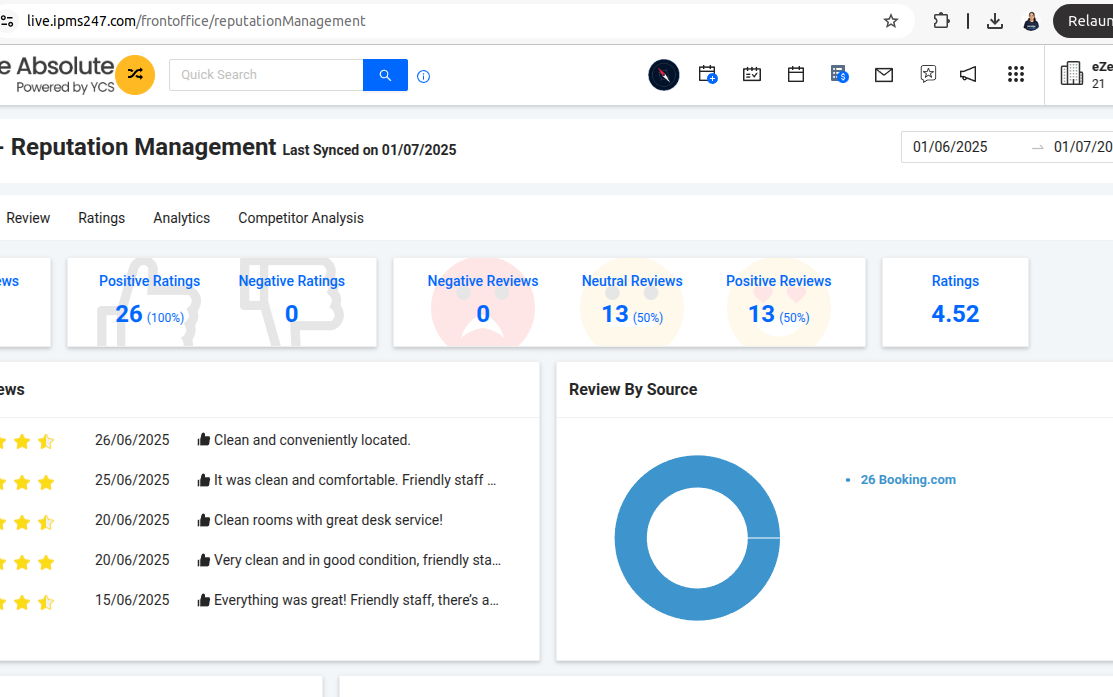Viewport: 1113px width, 697px height.
Task: Open the add reservation calendar-plus icon
Action: tap(708, 74)
